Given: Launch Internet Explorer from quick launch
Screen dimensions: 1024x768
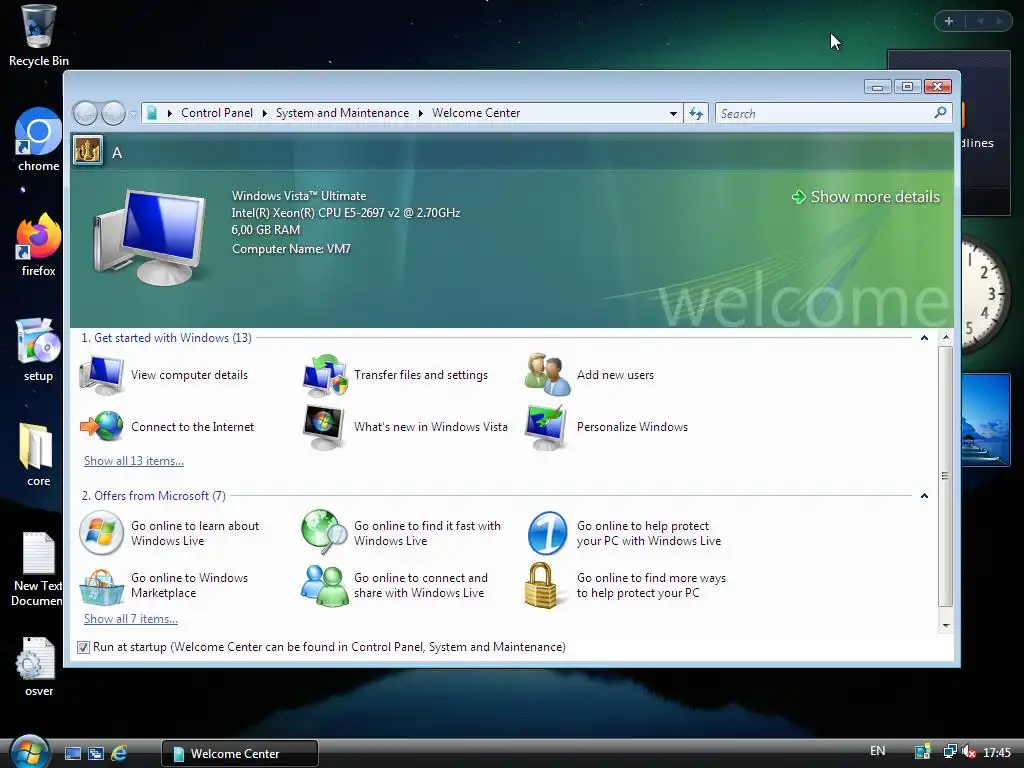Looking at the screenshot, I should pyautogui.click(x=119, y=754).
